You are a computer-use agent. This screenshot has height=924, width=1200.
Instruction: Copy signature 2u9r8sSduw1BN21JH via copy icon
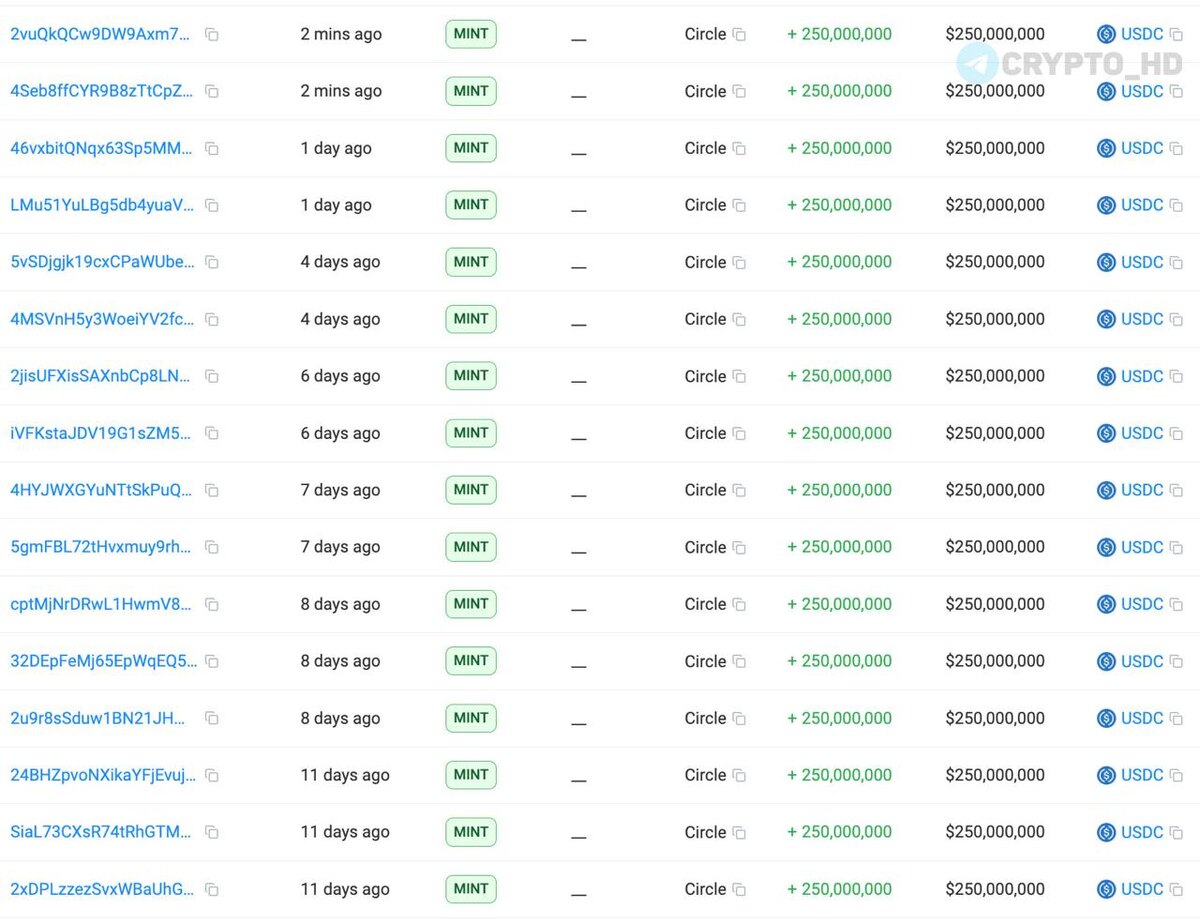(x=212, y=718)
